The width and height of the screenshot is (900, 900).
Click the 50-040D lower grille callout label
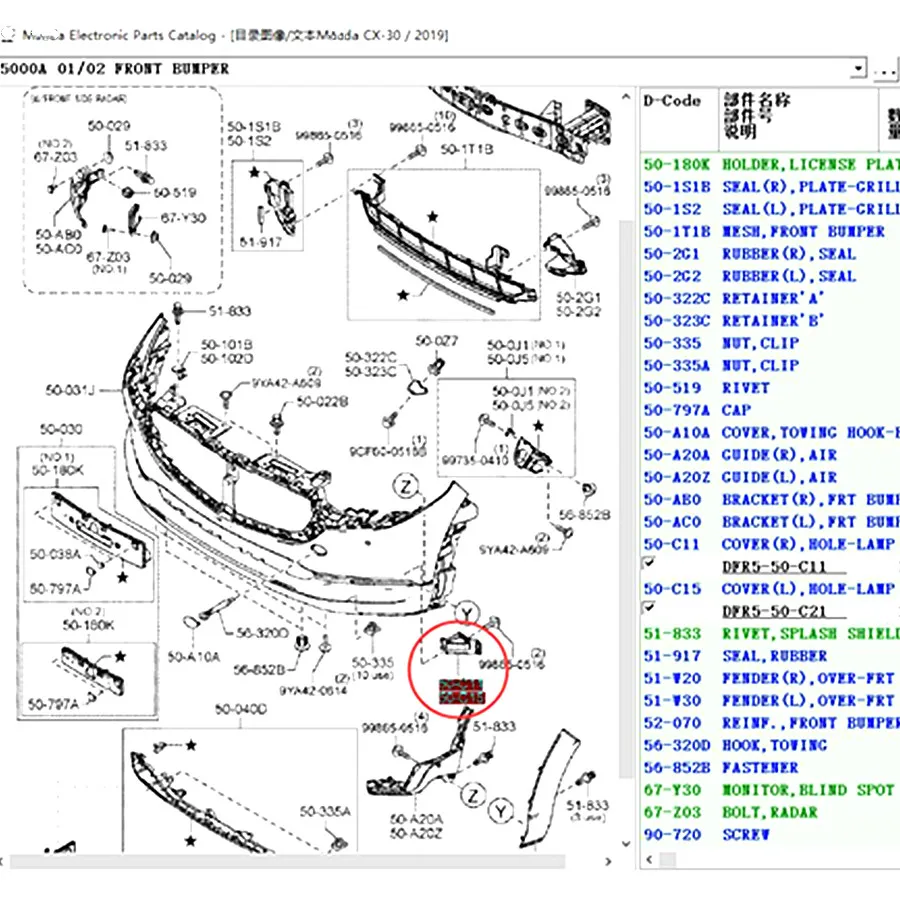point(241,710)
